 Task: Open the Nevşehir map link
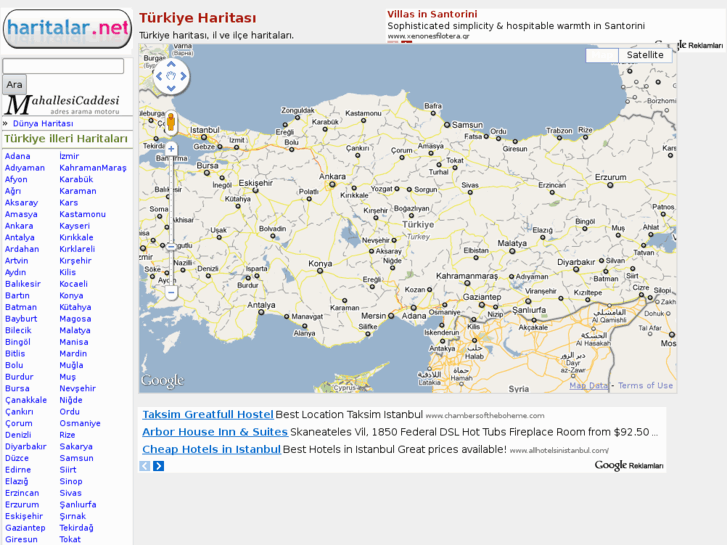[x=77, y=388]
